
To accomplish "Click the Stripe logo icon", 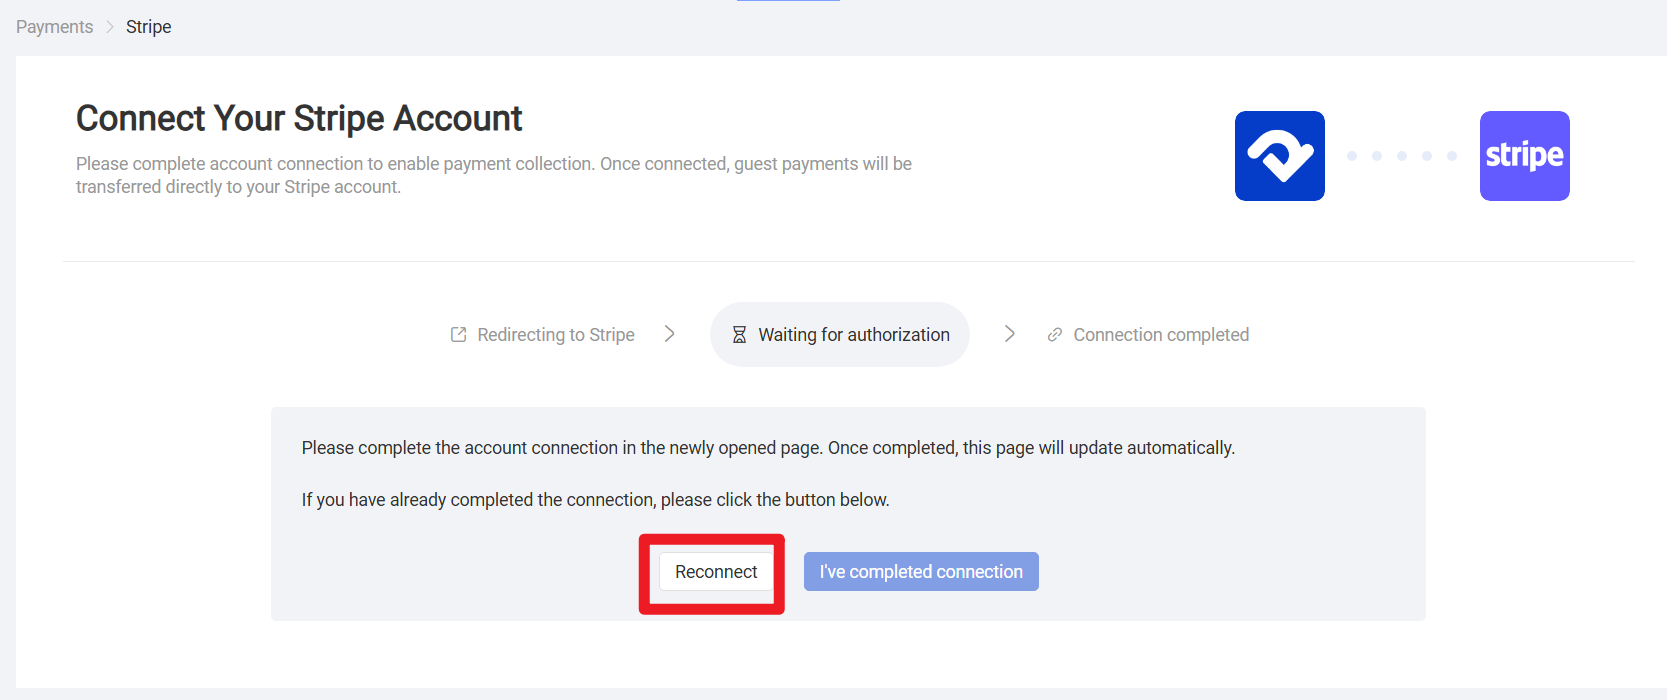I will 1524,156.
